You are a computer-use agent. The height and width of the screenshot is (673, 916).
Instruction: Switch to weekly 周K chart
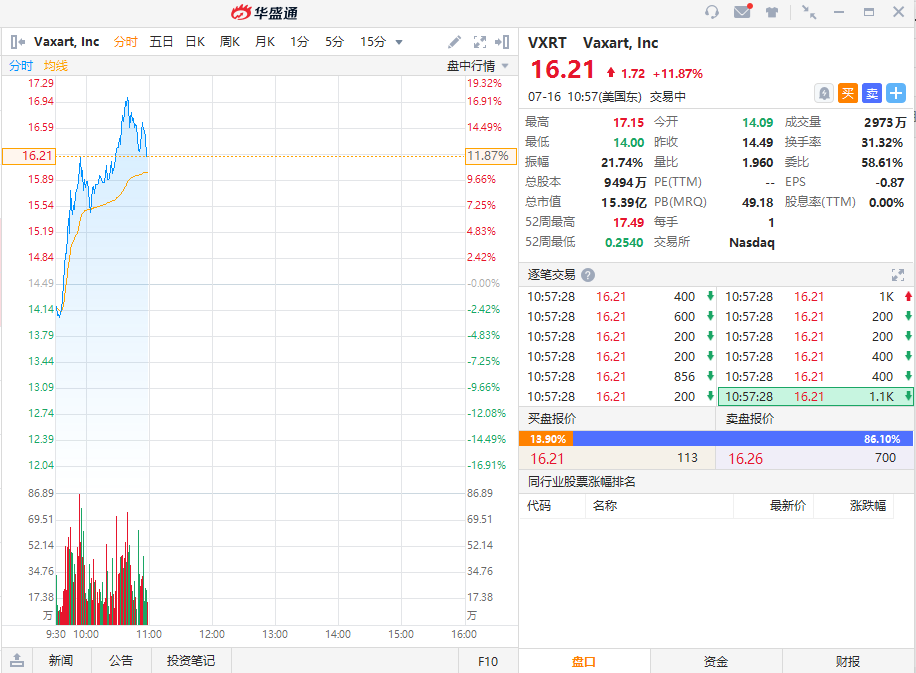click(230, 42)
